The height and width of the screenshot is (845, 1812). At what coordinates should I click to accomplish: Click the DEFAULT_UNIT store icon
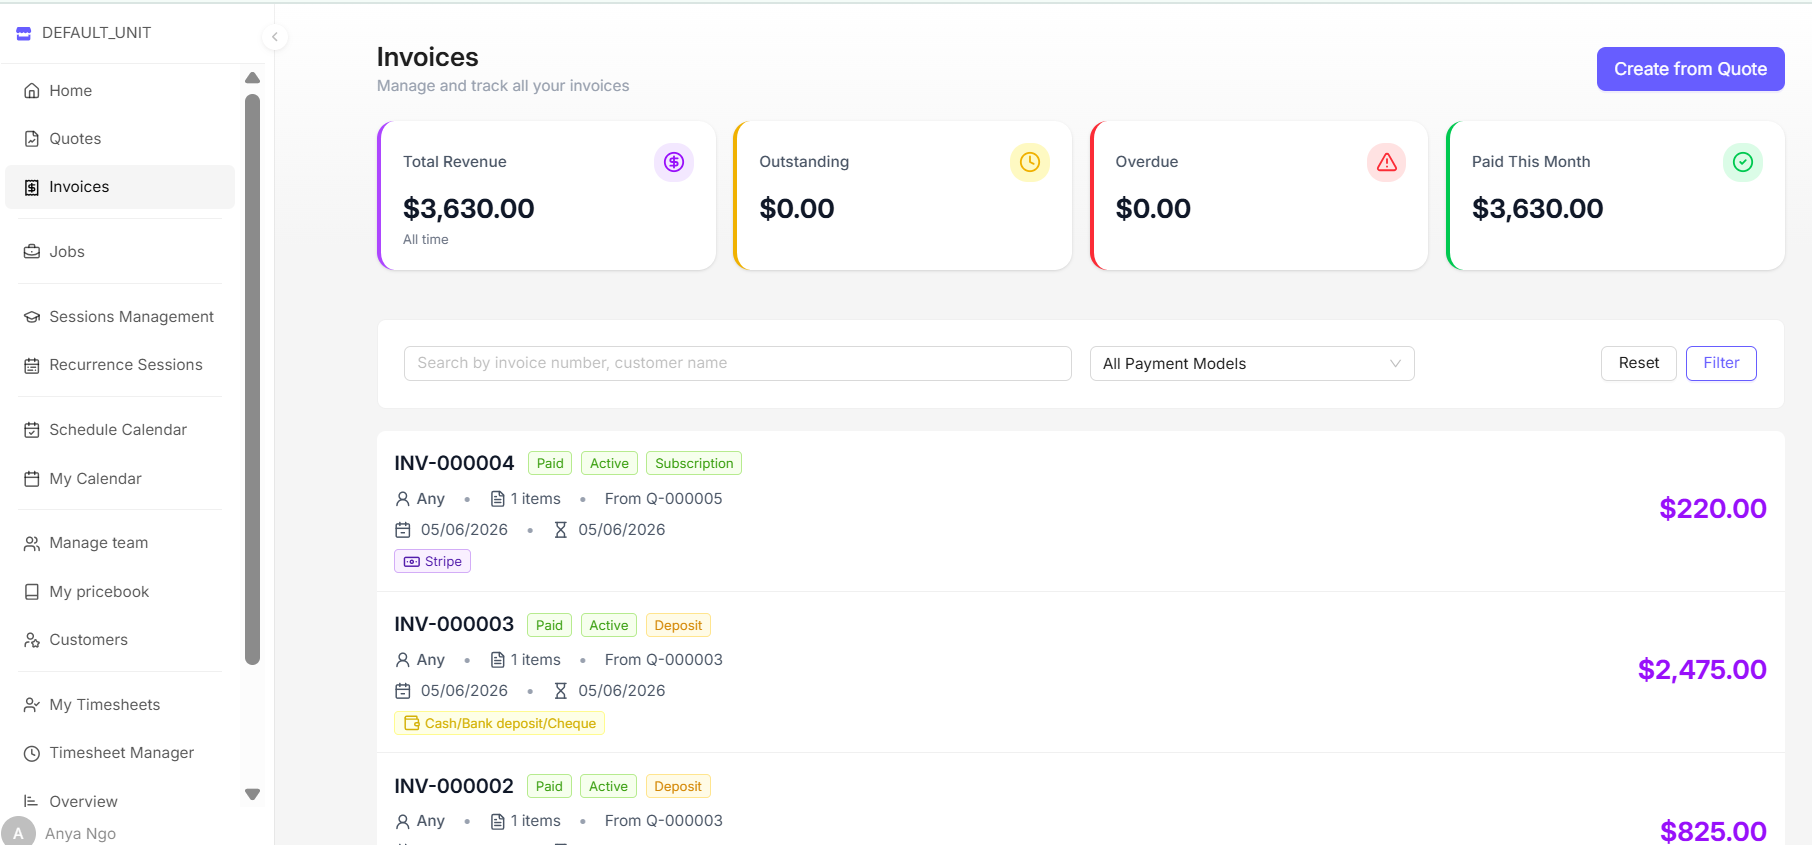[24, 33]
